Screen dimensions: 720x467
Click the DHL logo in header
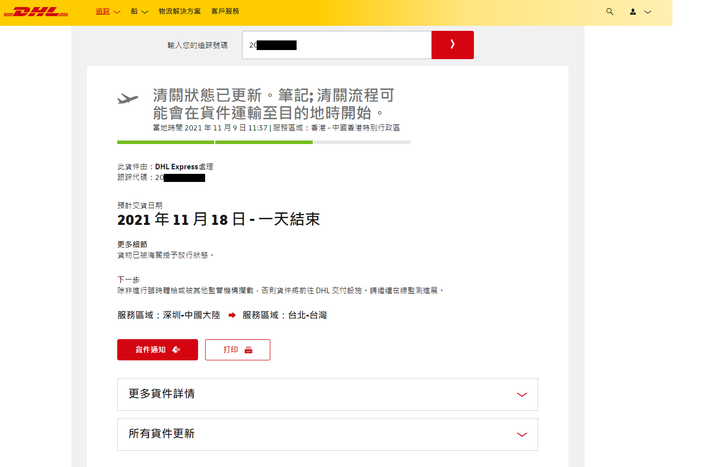point(36,11)
